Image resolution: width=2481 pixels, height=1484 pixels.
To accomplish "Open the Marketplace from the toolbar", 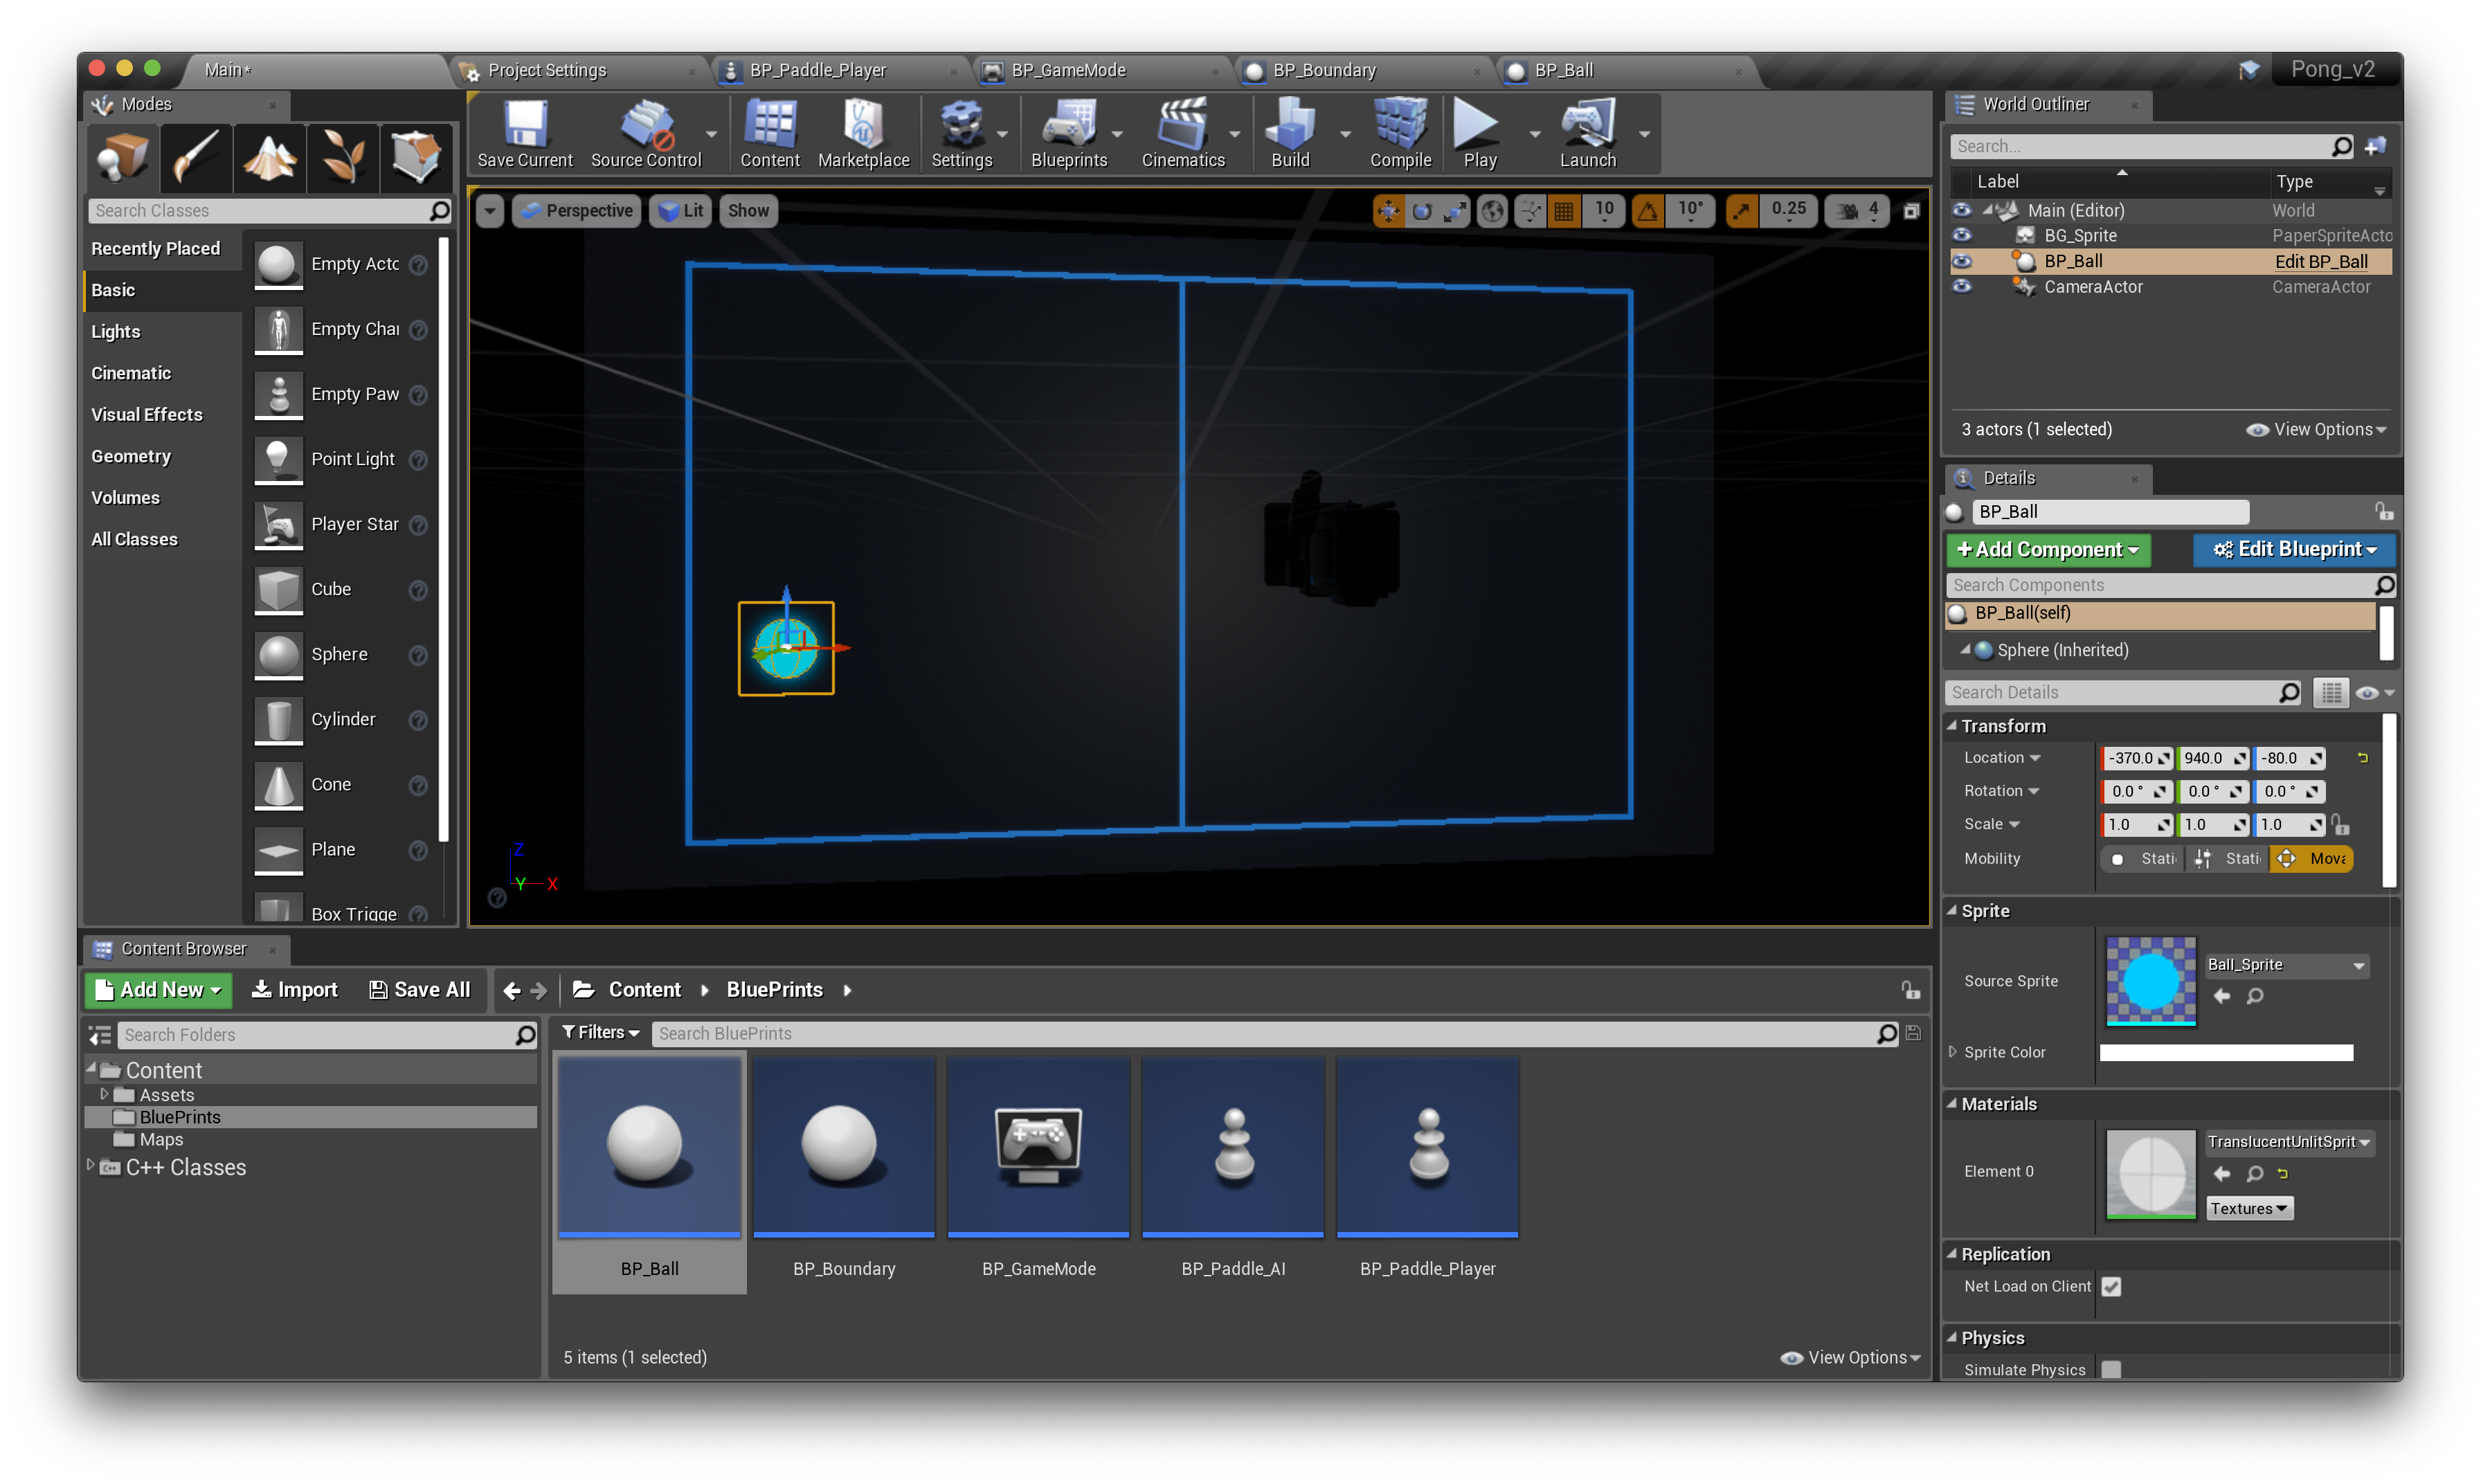I will (863, 133).
